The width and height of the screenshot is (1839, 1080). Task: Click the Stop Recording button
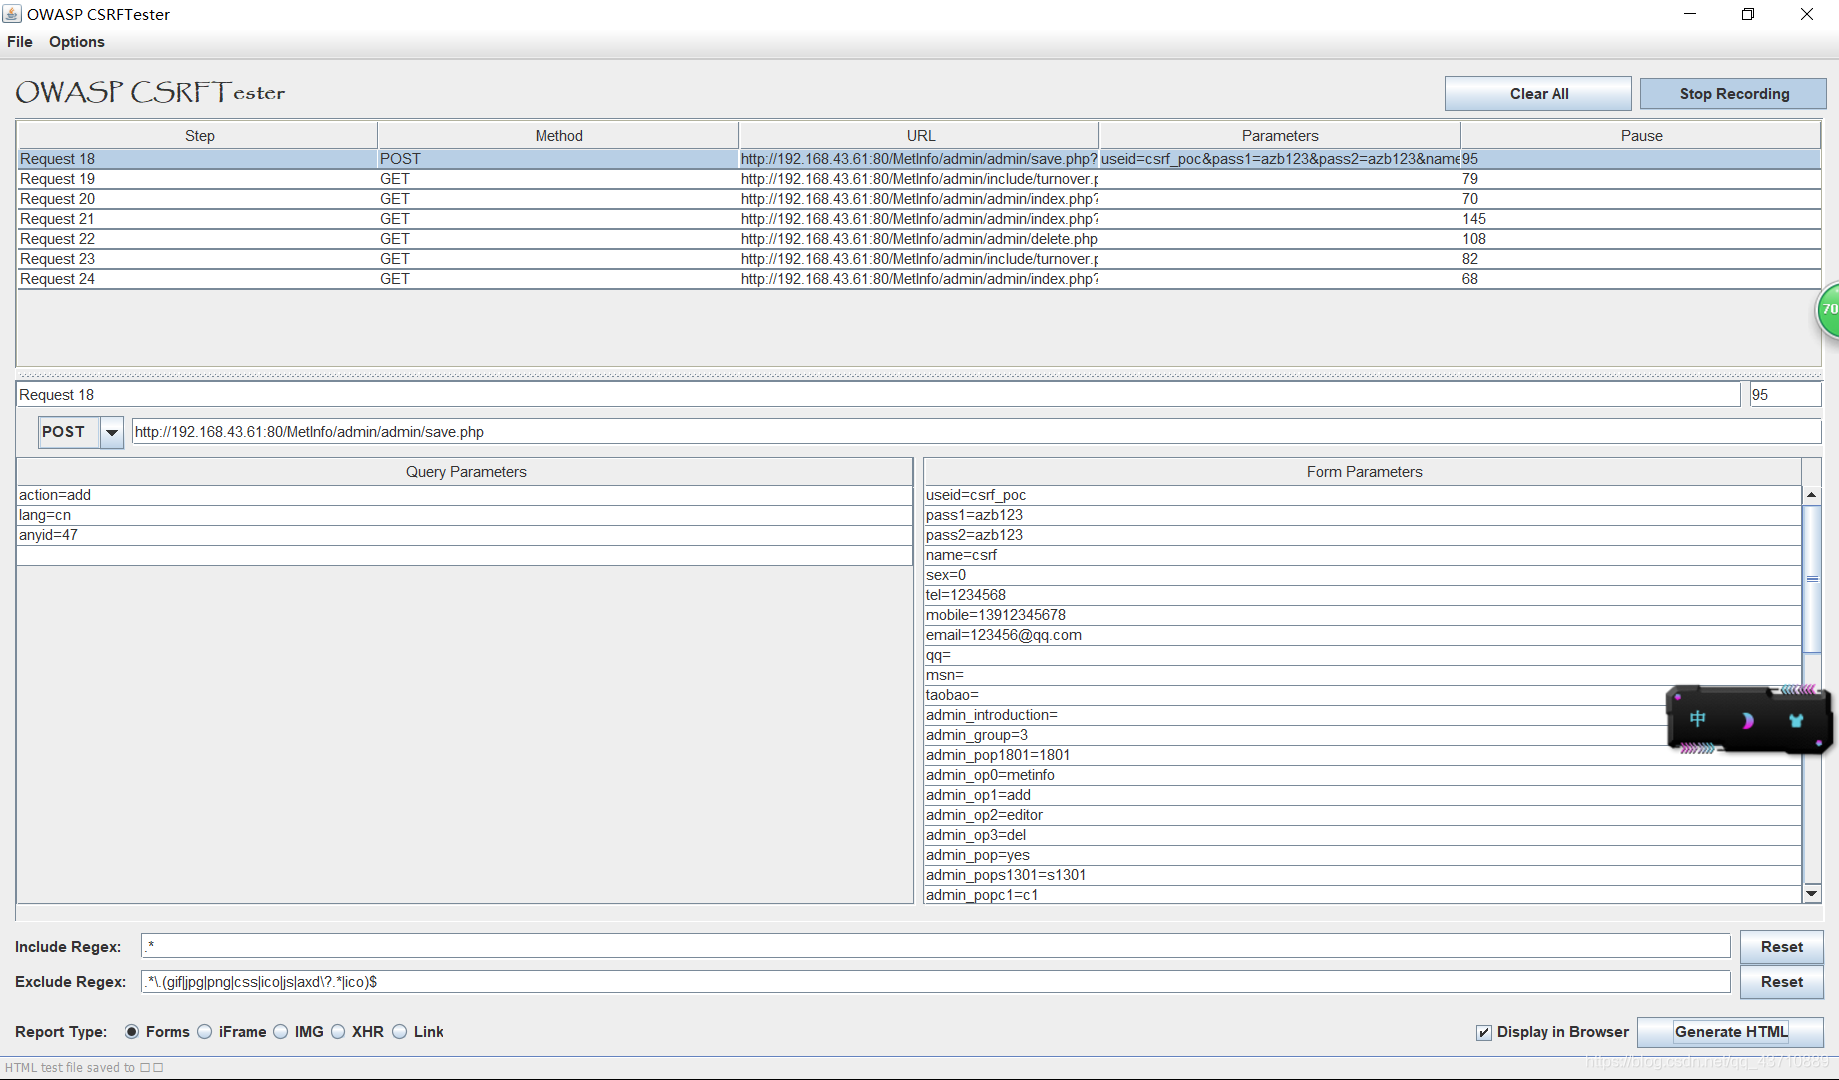pos(1734,94)
